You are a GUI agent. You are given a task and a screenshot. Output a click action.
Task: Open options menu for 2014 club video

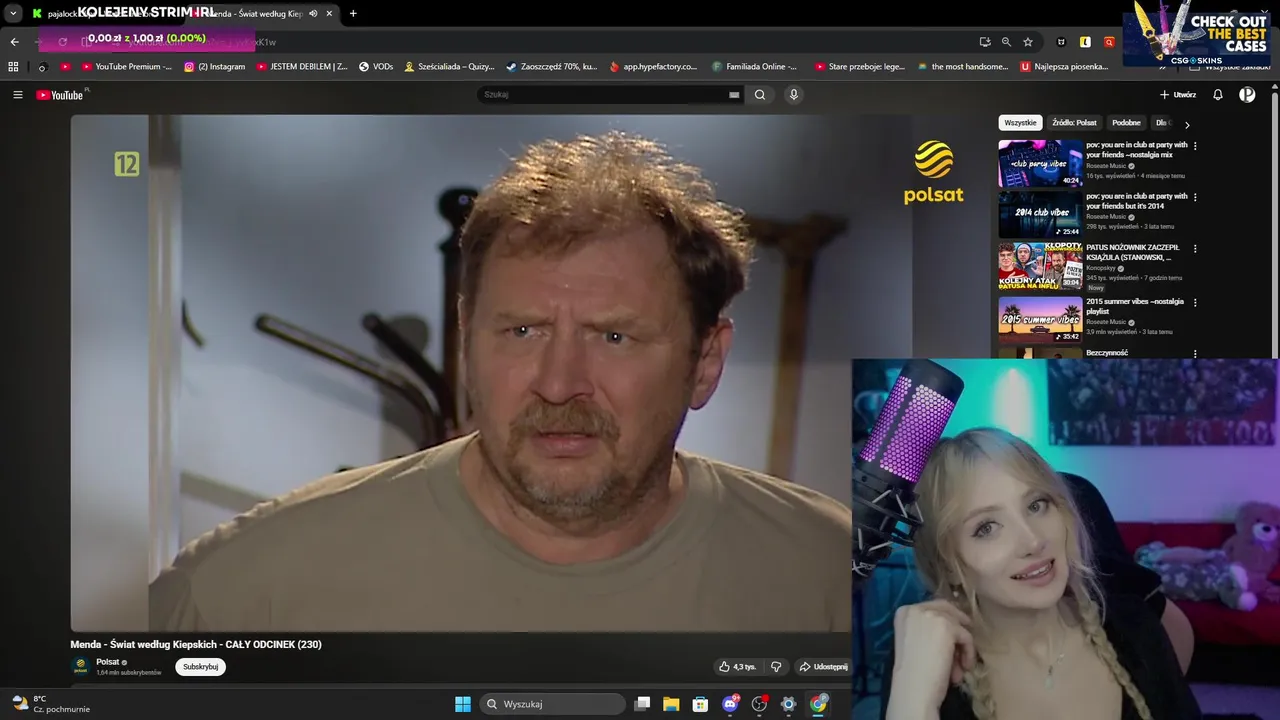(x=1195, y=197)
